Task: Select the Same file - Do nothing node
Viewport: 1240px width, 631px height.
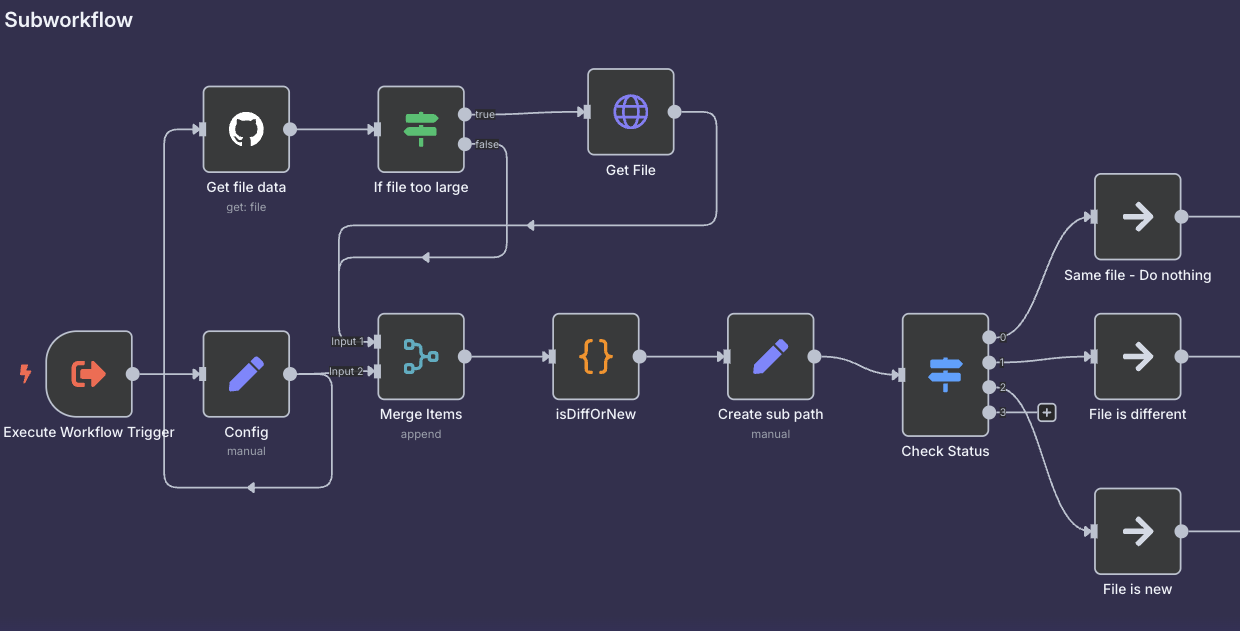Action: coord(1137,217)
